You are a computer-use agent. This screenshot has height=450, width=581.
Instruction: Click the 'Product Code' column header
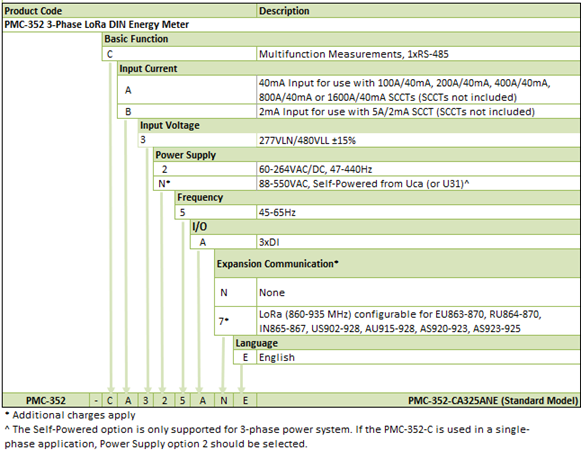130,11
